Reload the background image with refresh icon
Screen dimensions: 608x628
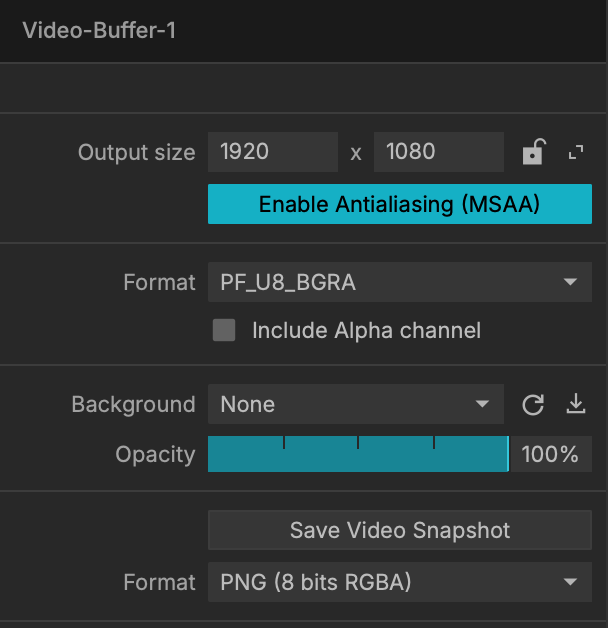click(x=533, y=405)
